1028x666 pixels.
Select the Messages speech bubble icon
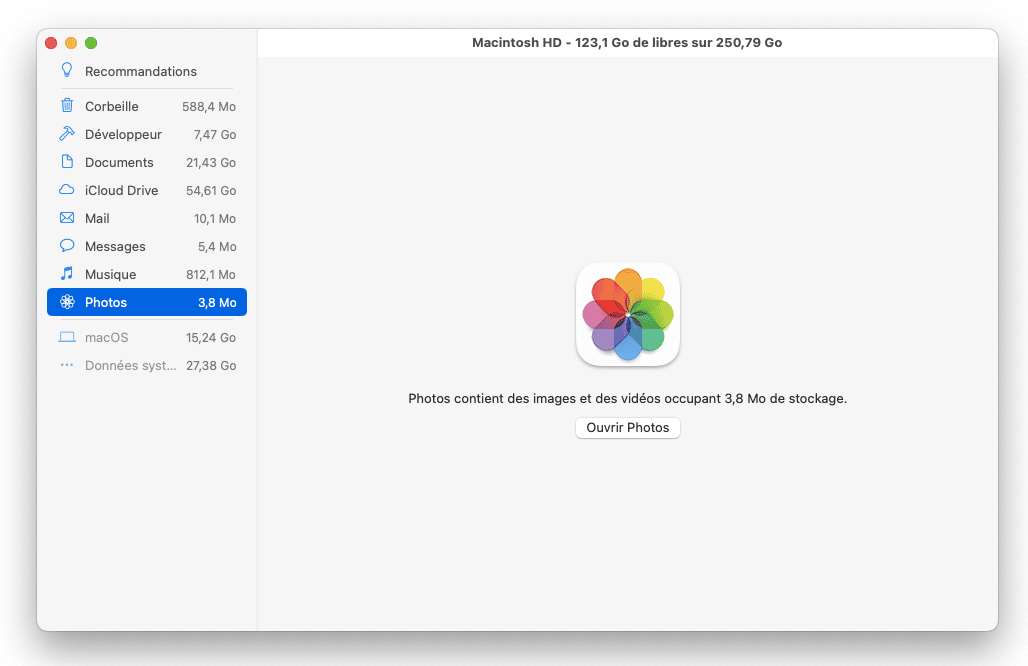pos(67,246)
